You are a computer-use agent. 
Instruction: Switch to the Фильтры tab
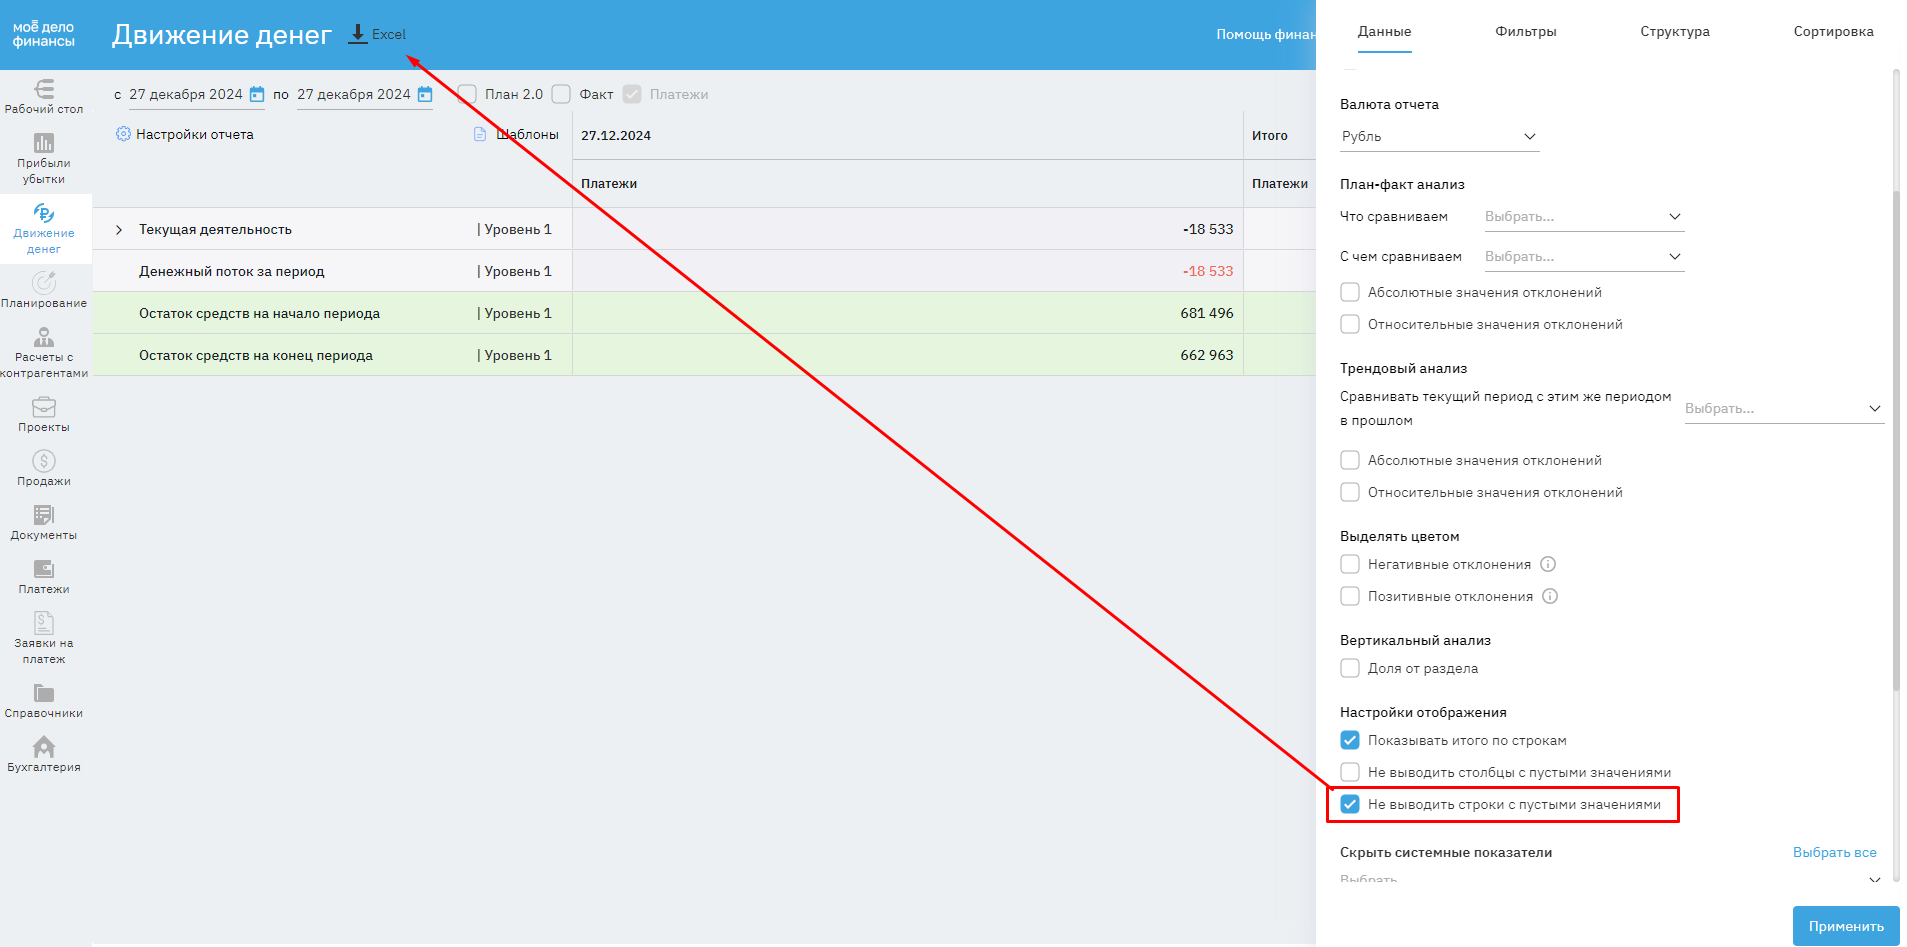coord(1526,32)
